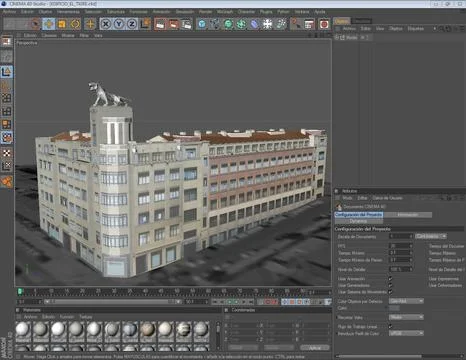Click the orange plus recent-tools icon
The width and height of the screenshot is (466, 360).
point(90,24)
